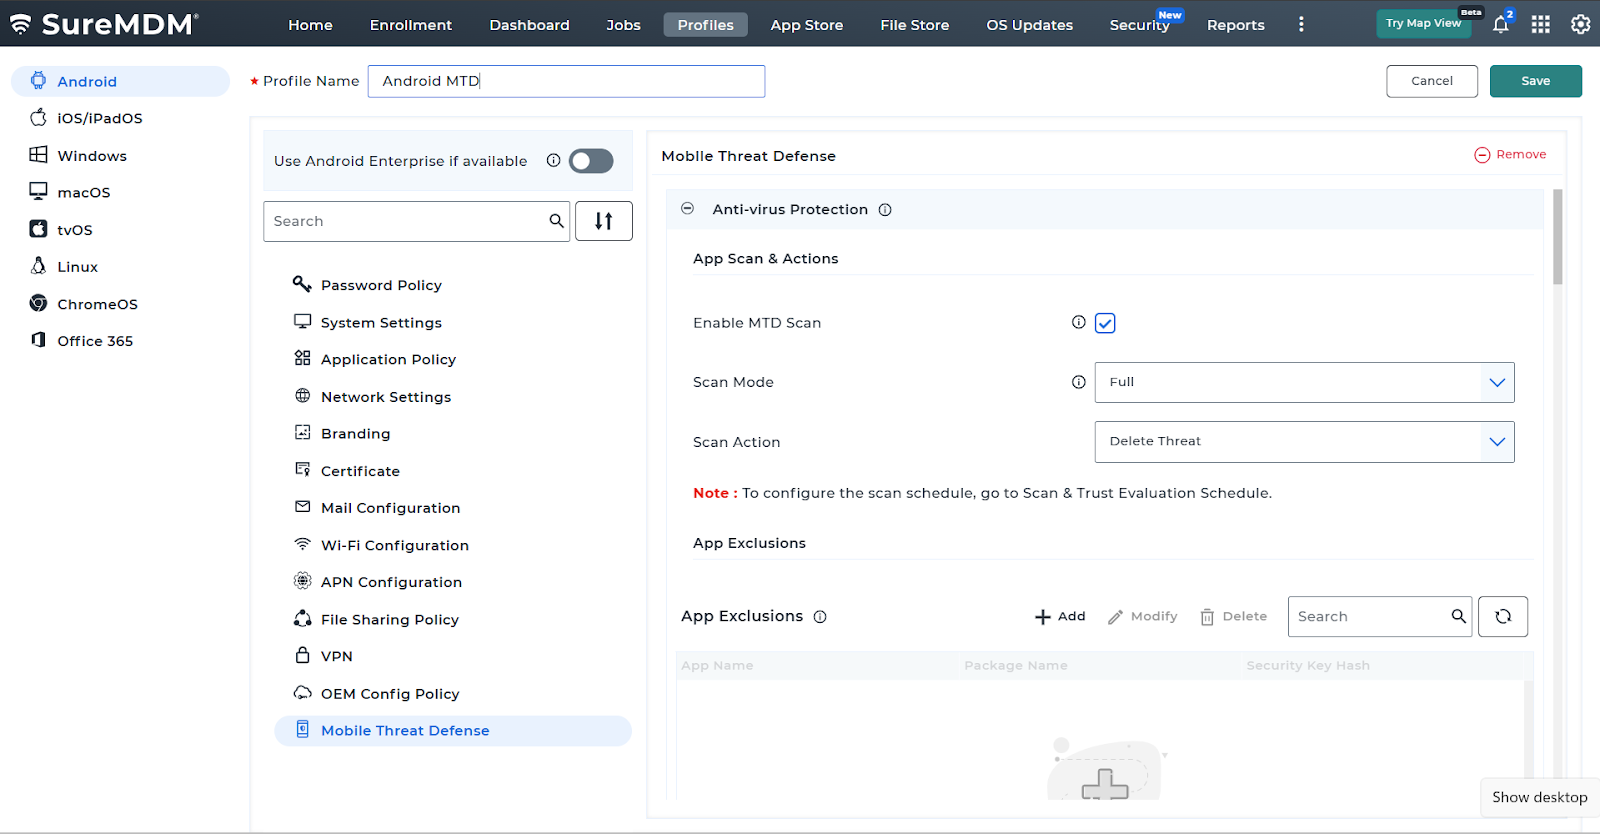Click the Anti-virus Protection info icon

point(885,210)
